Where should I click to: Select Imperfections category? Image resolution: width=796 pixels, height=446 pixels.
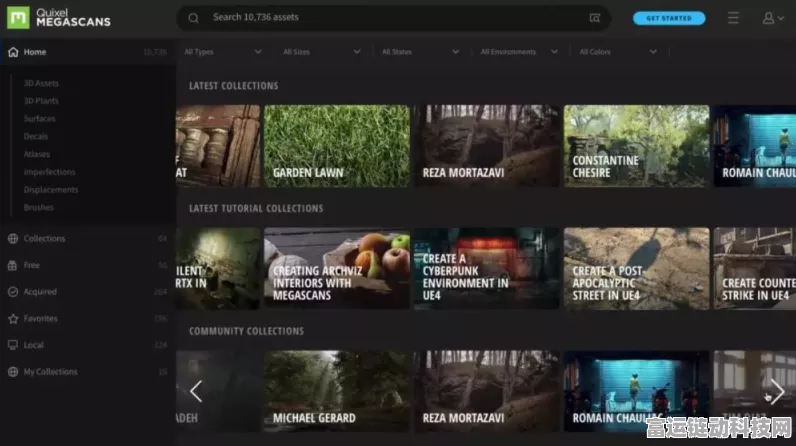(x=49, y=172)
